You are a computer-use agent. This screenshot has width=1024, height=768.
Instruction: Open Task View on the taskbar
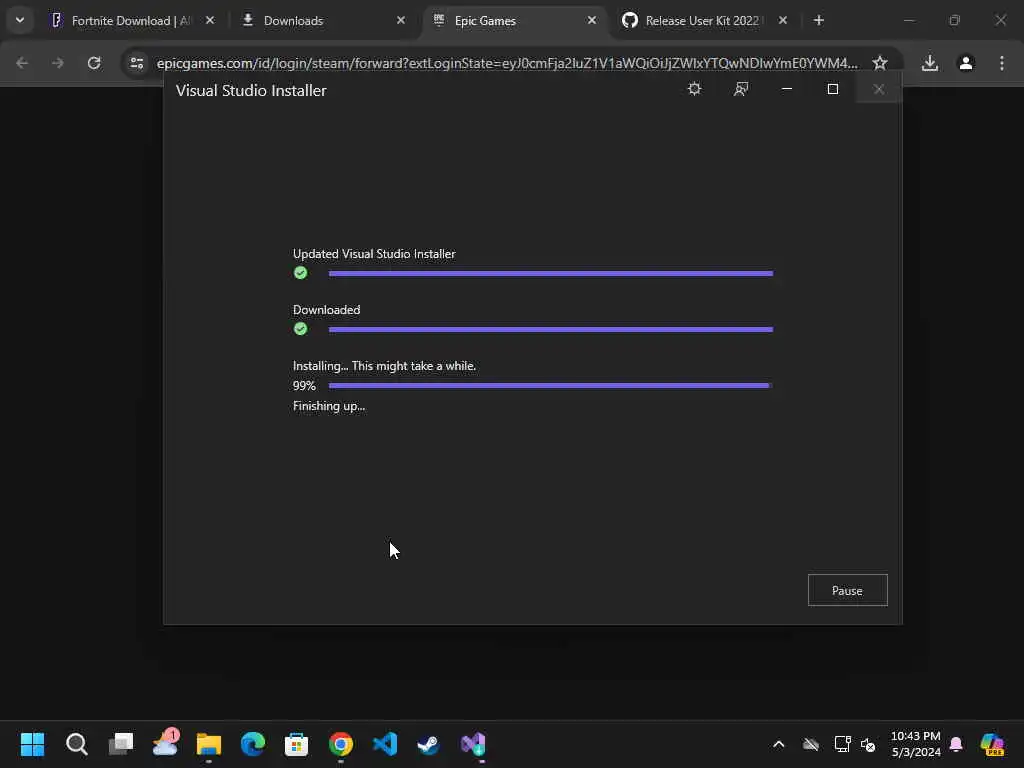coord(121,744)
